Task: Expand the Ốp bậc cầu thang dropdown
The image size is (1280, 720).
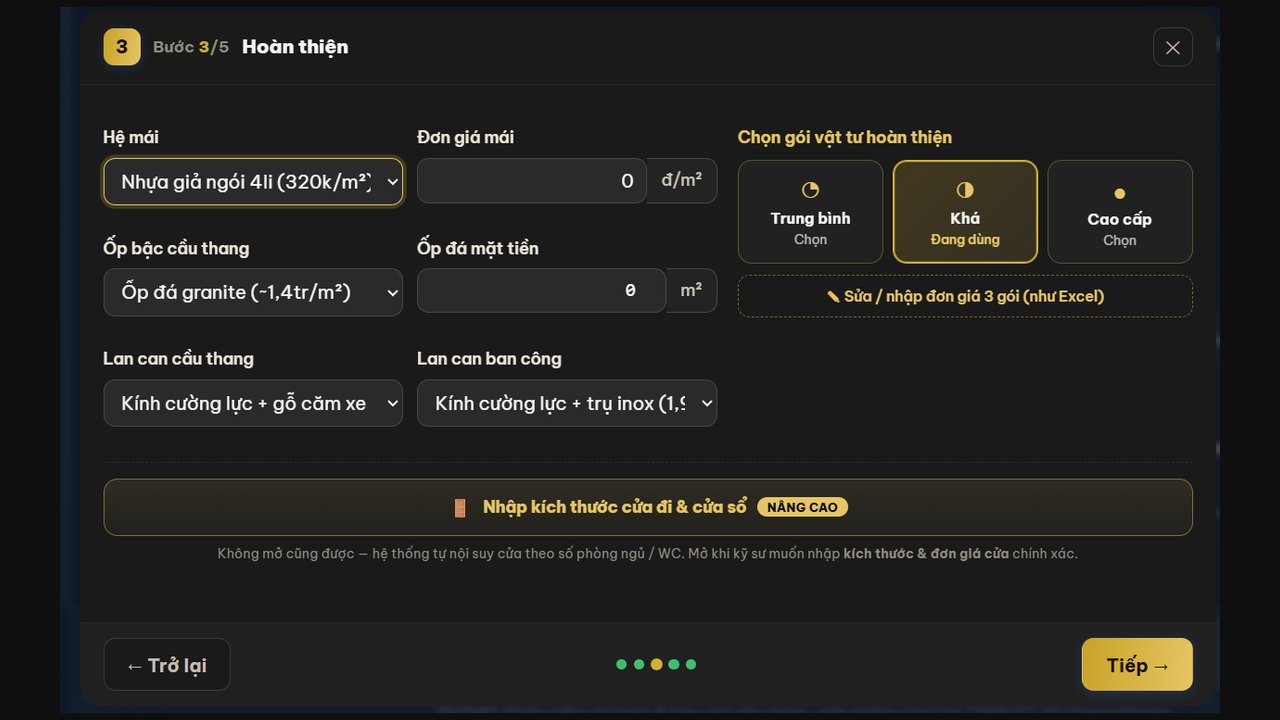Action: click(x=253, y=292)
